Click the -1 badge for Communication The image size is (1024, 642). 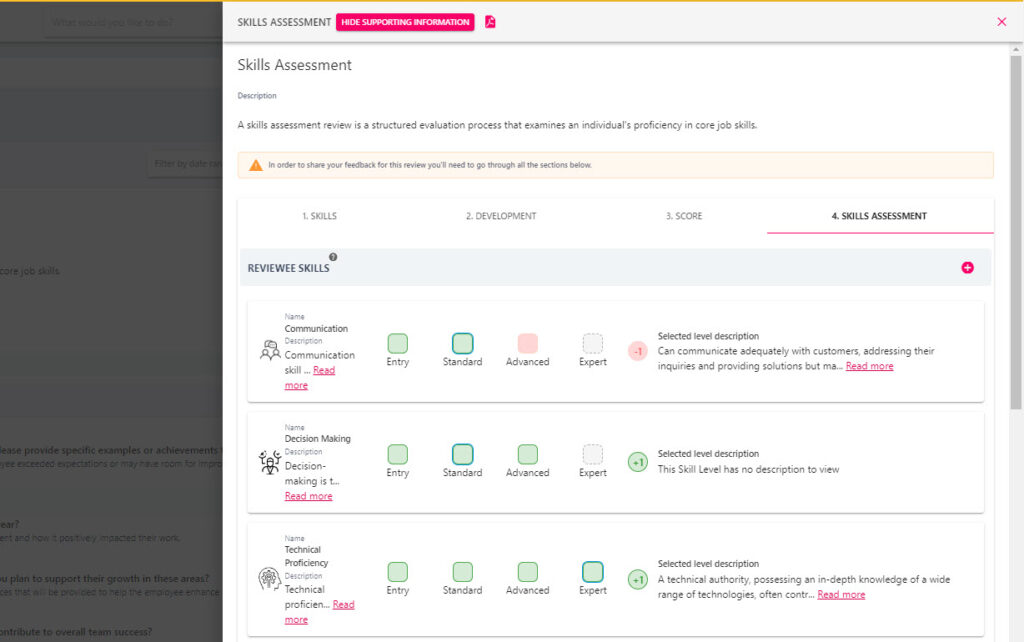(x=637, y=351)
